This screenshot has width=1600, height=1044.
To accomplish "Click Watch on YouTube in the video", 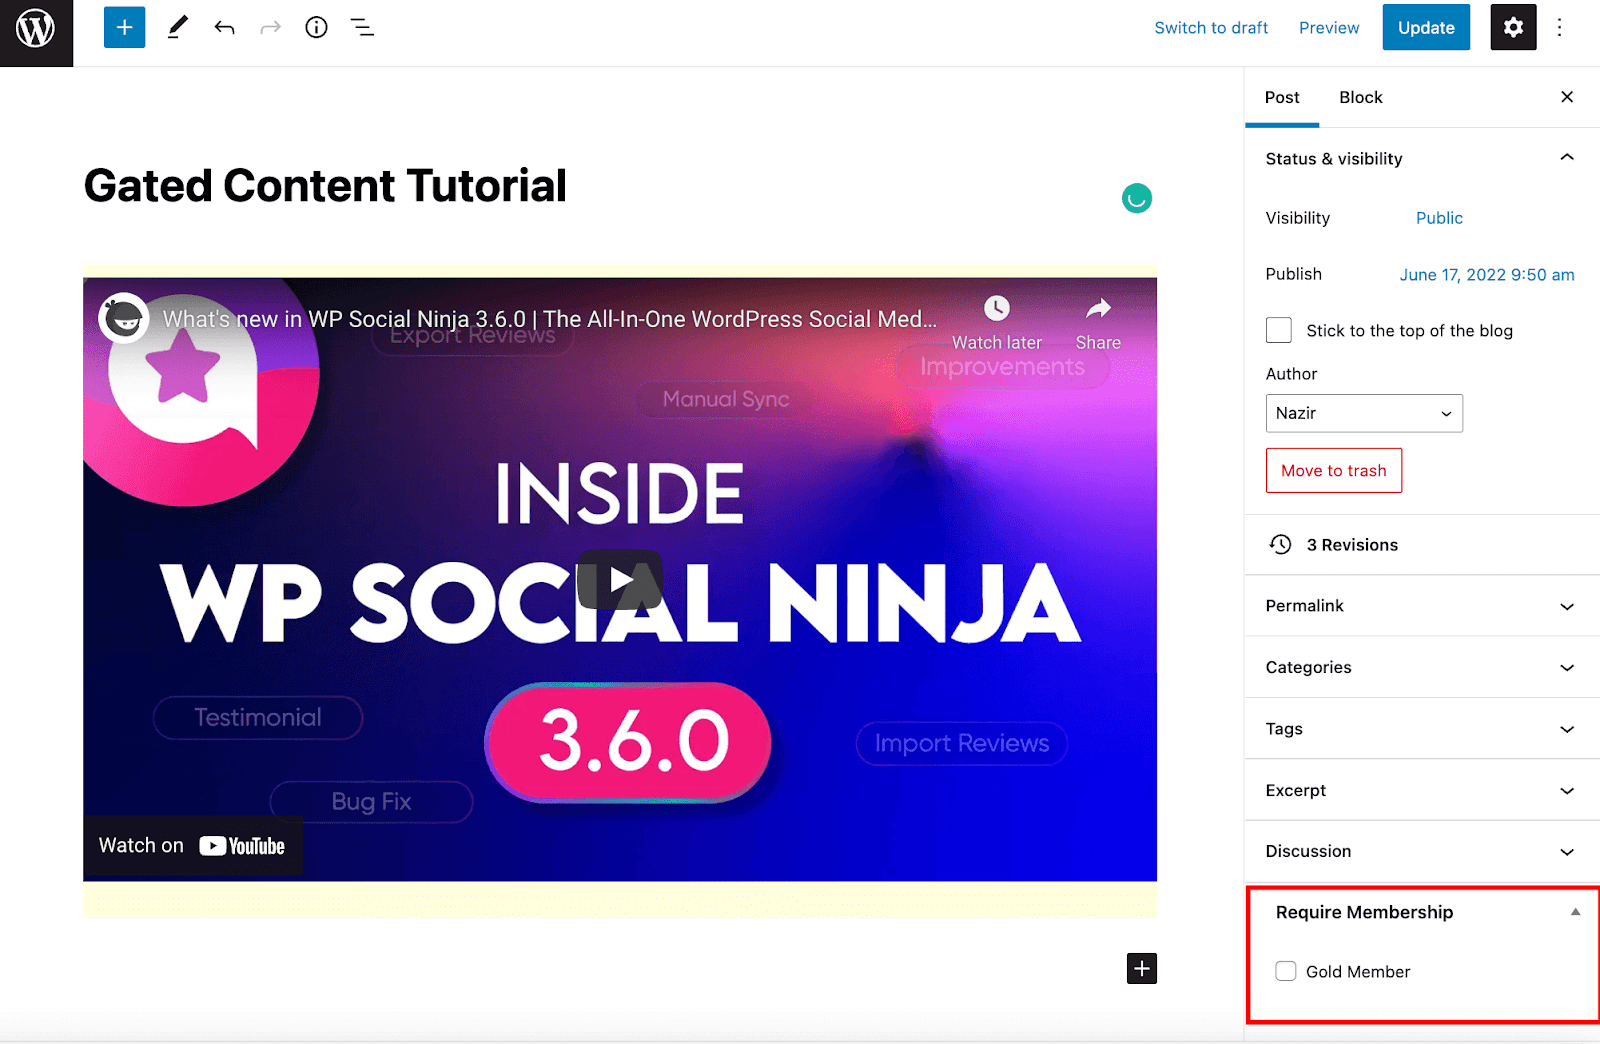I will tap(192, 846).
